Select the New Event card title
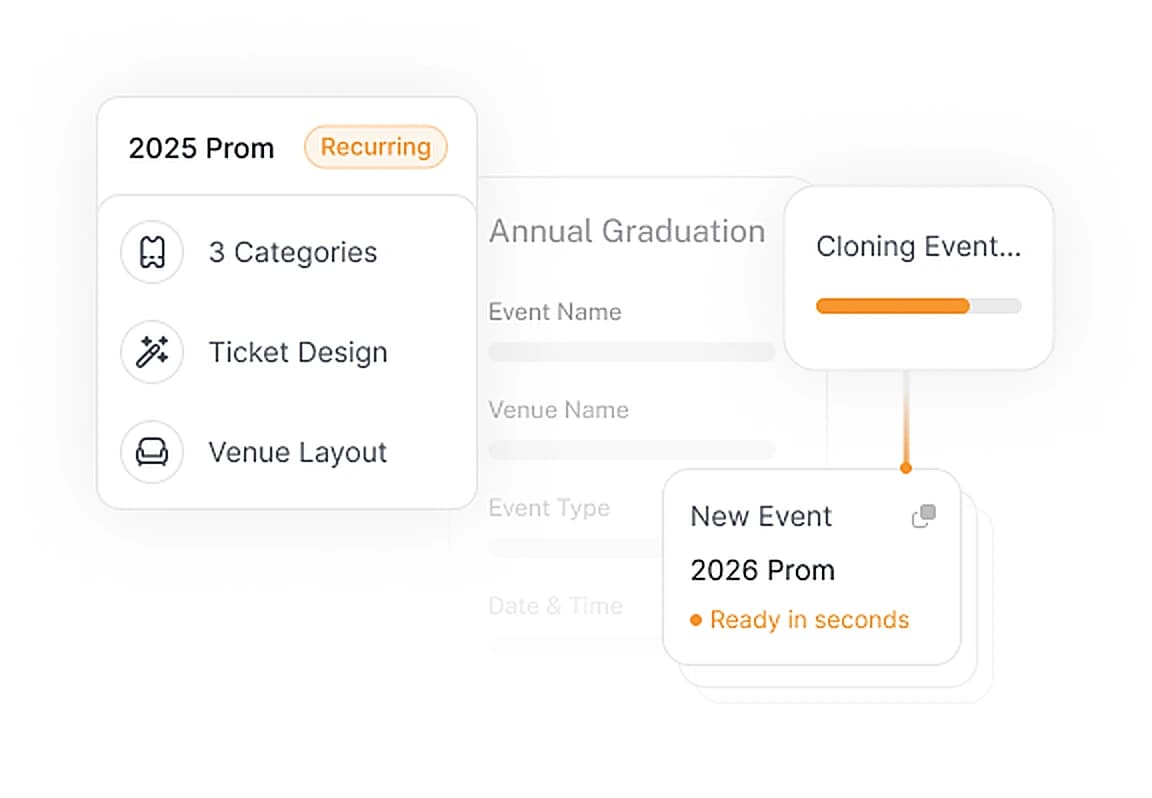Image resolution: width=1152 pixels, height=798 pixels. [x=761, y=517]
